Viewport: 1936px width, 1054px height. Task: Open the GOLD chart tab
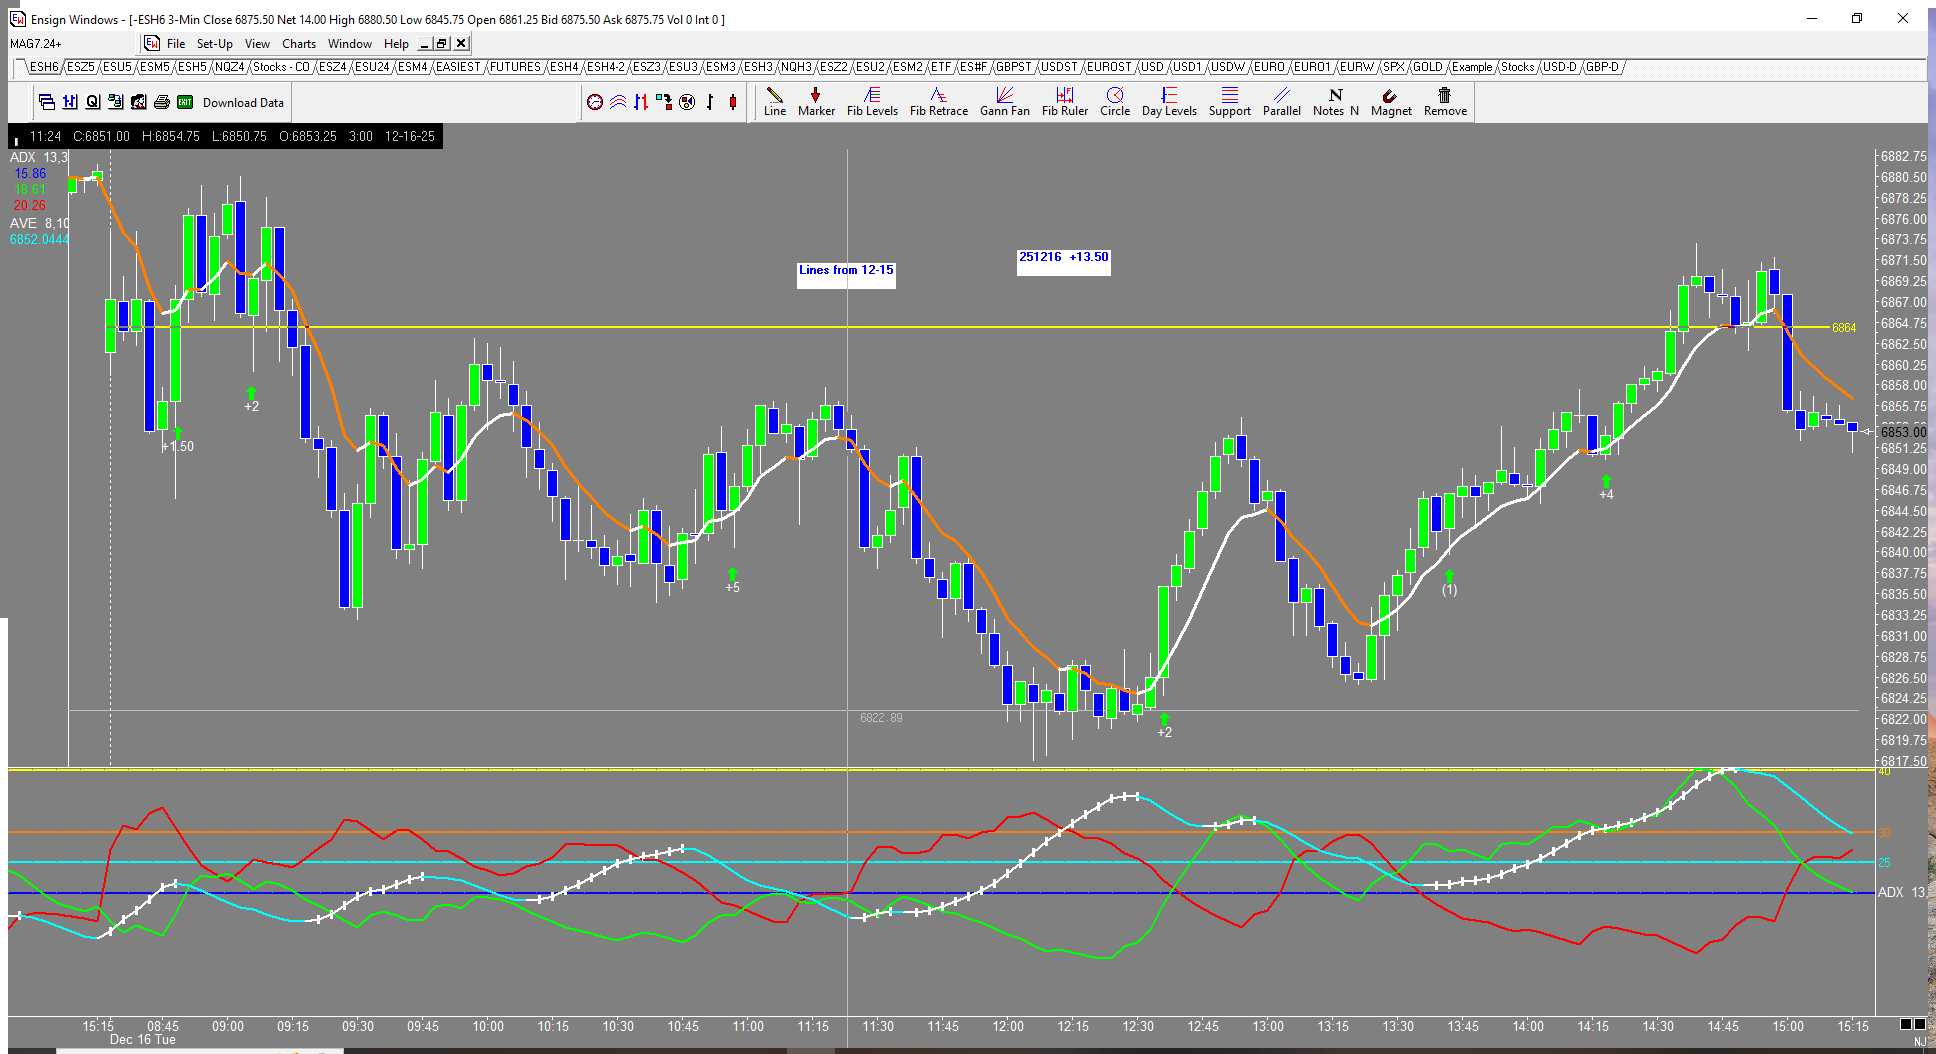pyautogui.click(x=1427, y=67)
